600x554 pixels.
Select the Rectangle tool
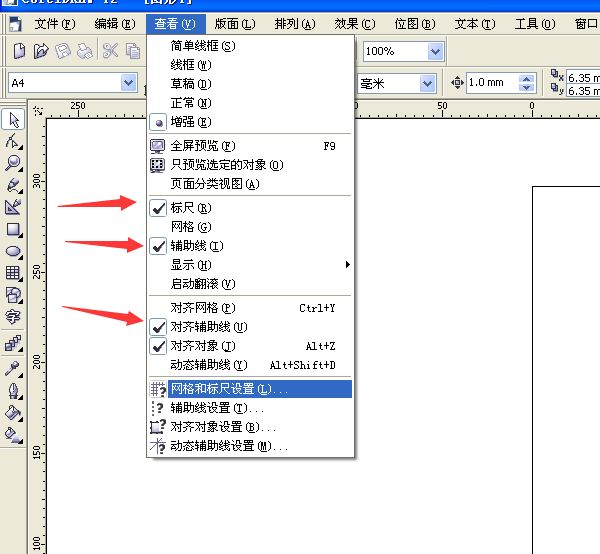click(13, 229)
